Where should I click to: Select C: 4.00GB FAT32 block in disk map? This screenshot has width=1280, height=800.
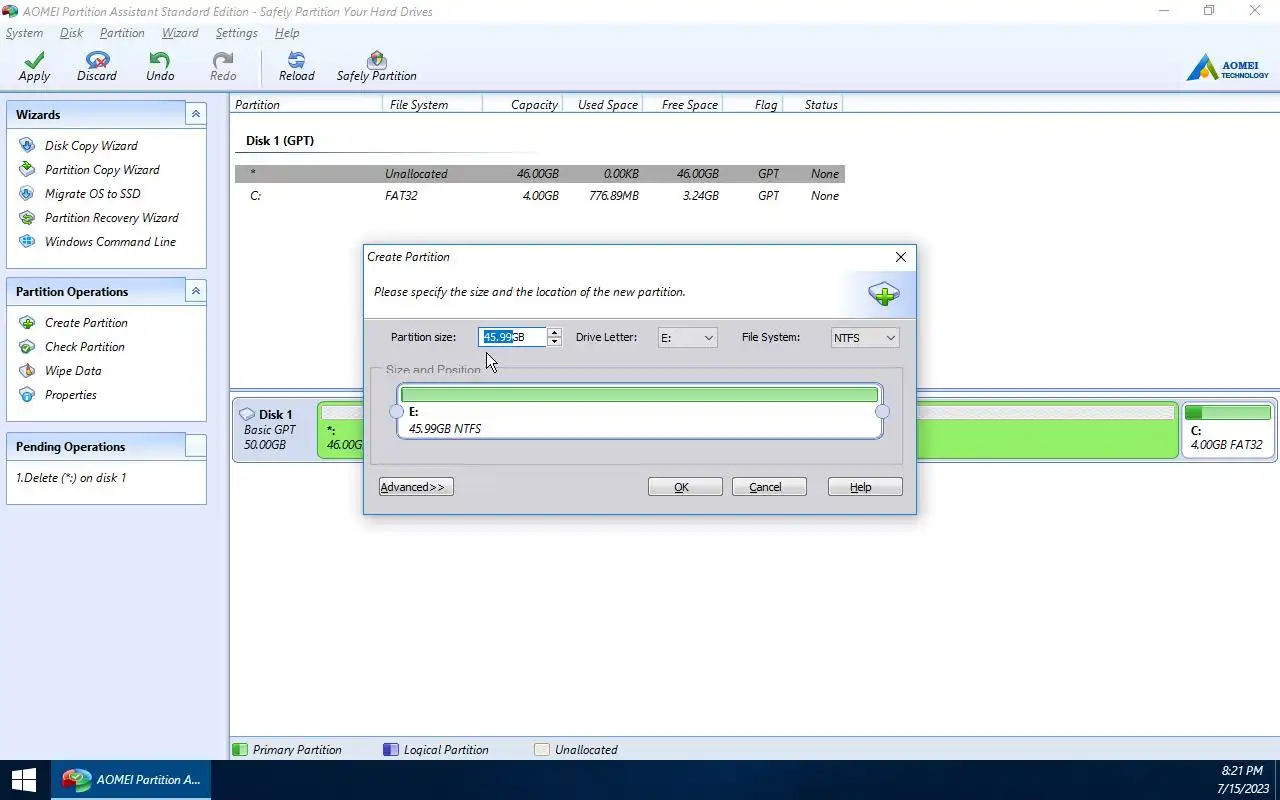(x=1227, y=430)
